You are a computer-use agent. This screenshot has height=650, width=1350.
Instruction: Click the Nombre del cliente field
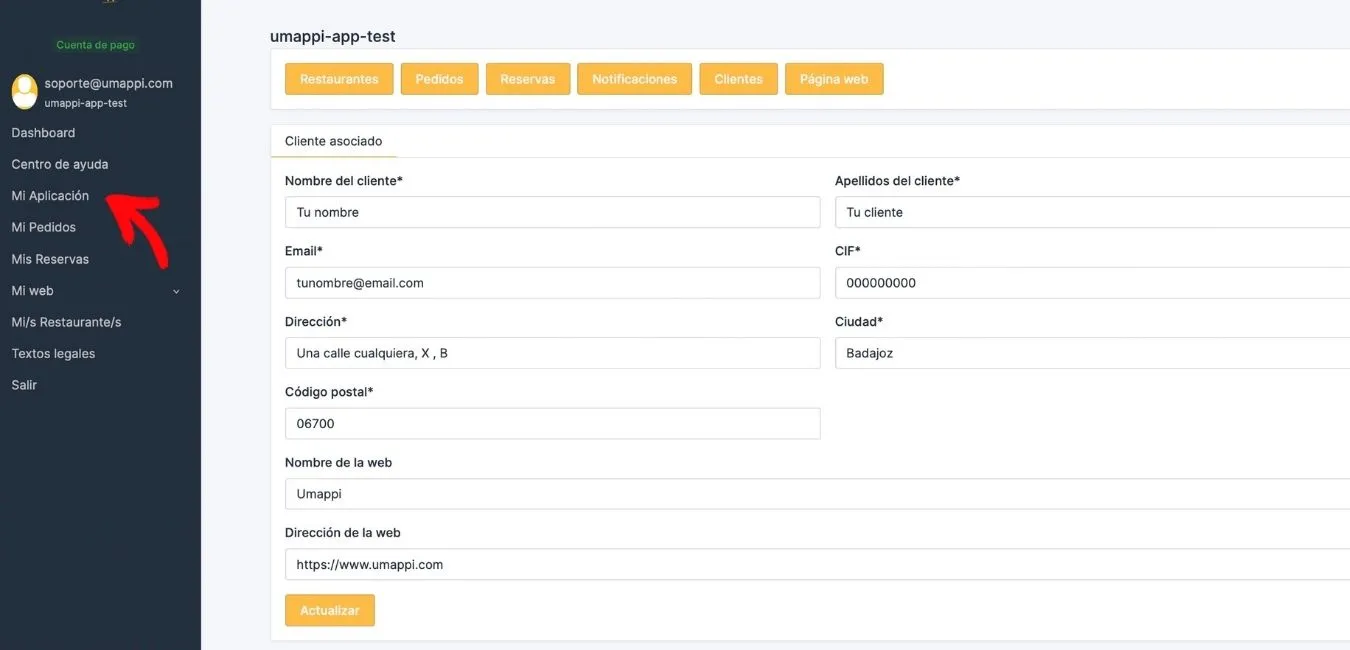[x=552, y=212]
